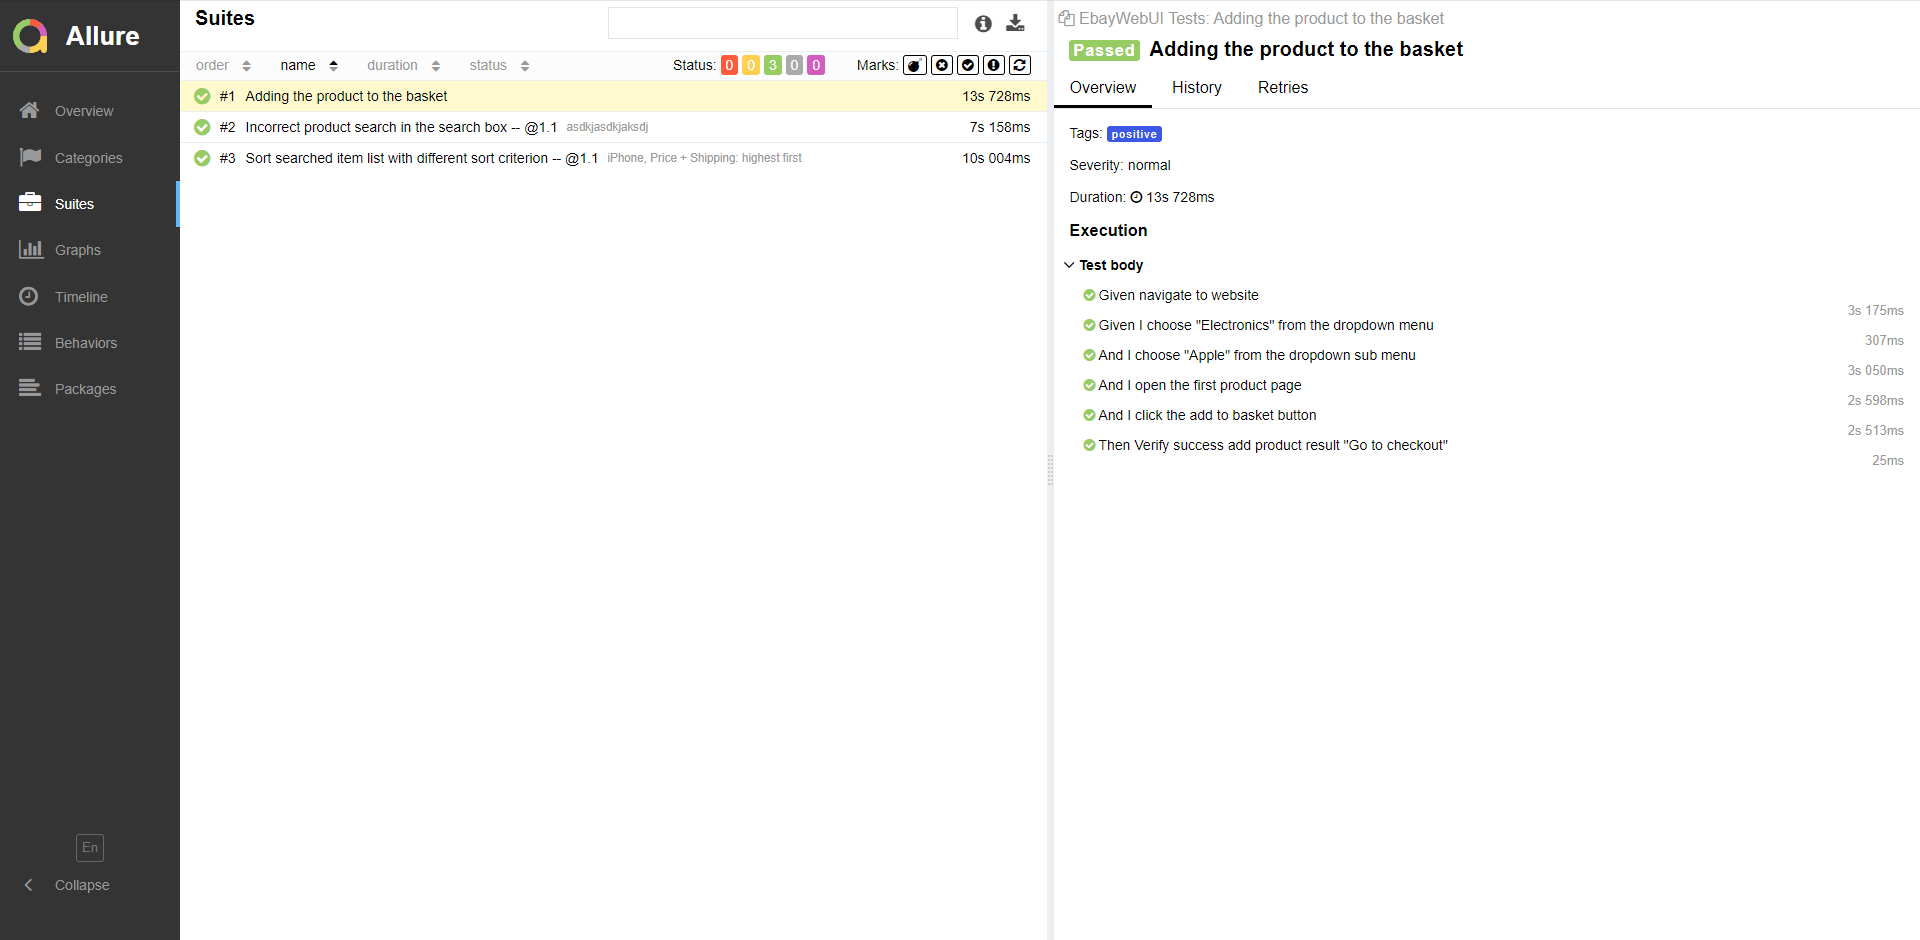Toggle the flaky tests bomb mark filter

coord(915,64)
